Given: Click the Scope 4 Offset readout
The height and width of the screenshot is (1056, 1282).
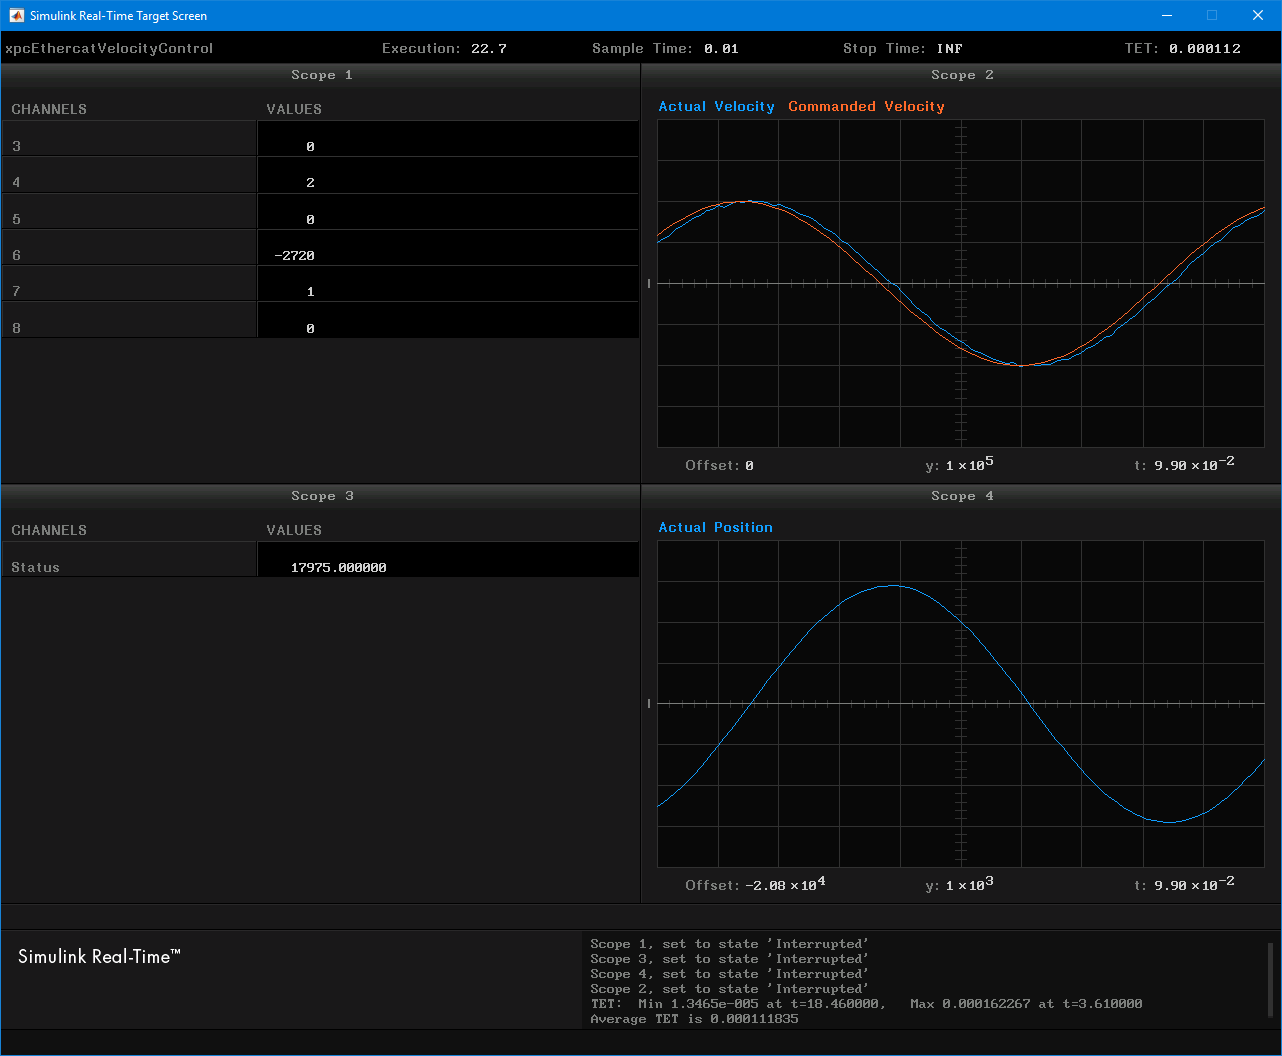Looking at the screenshot, I should point(755,885).
